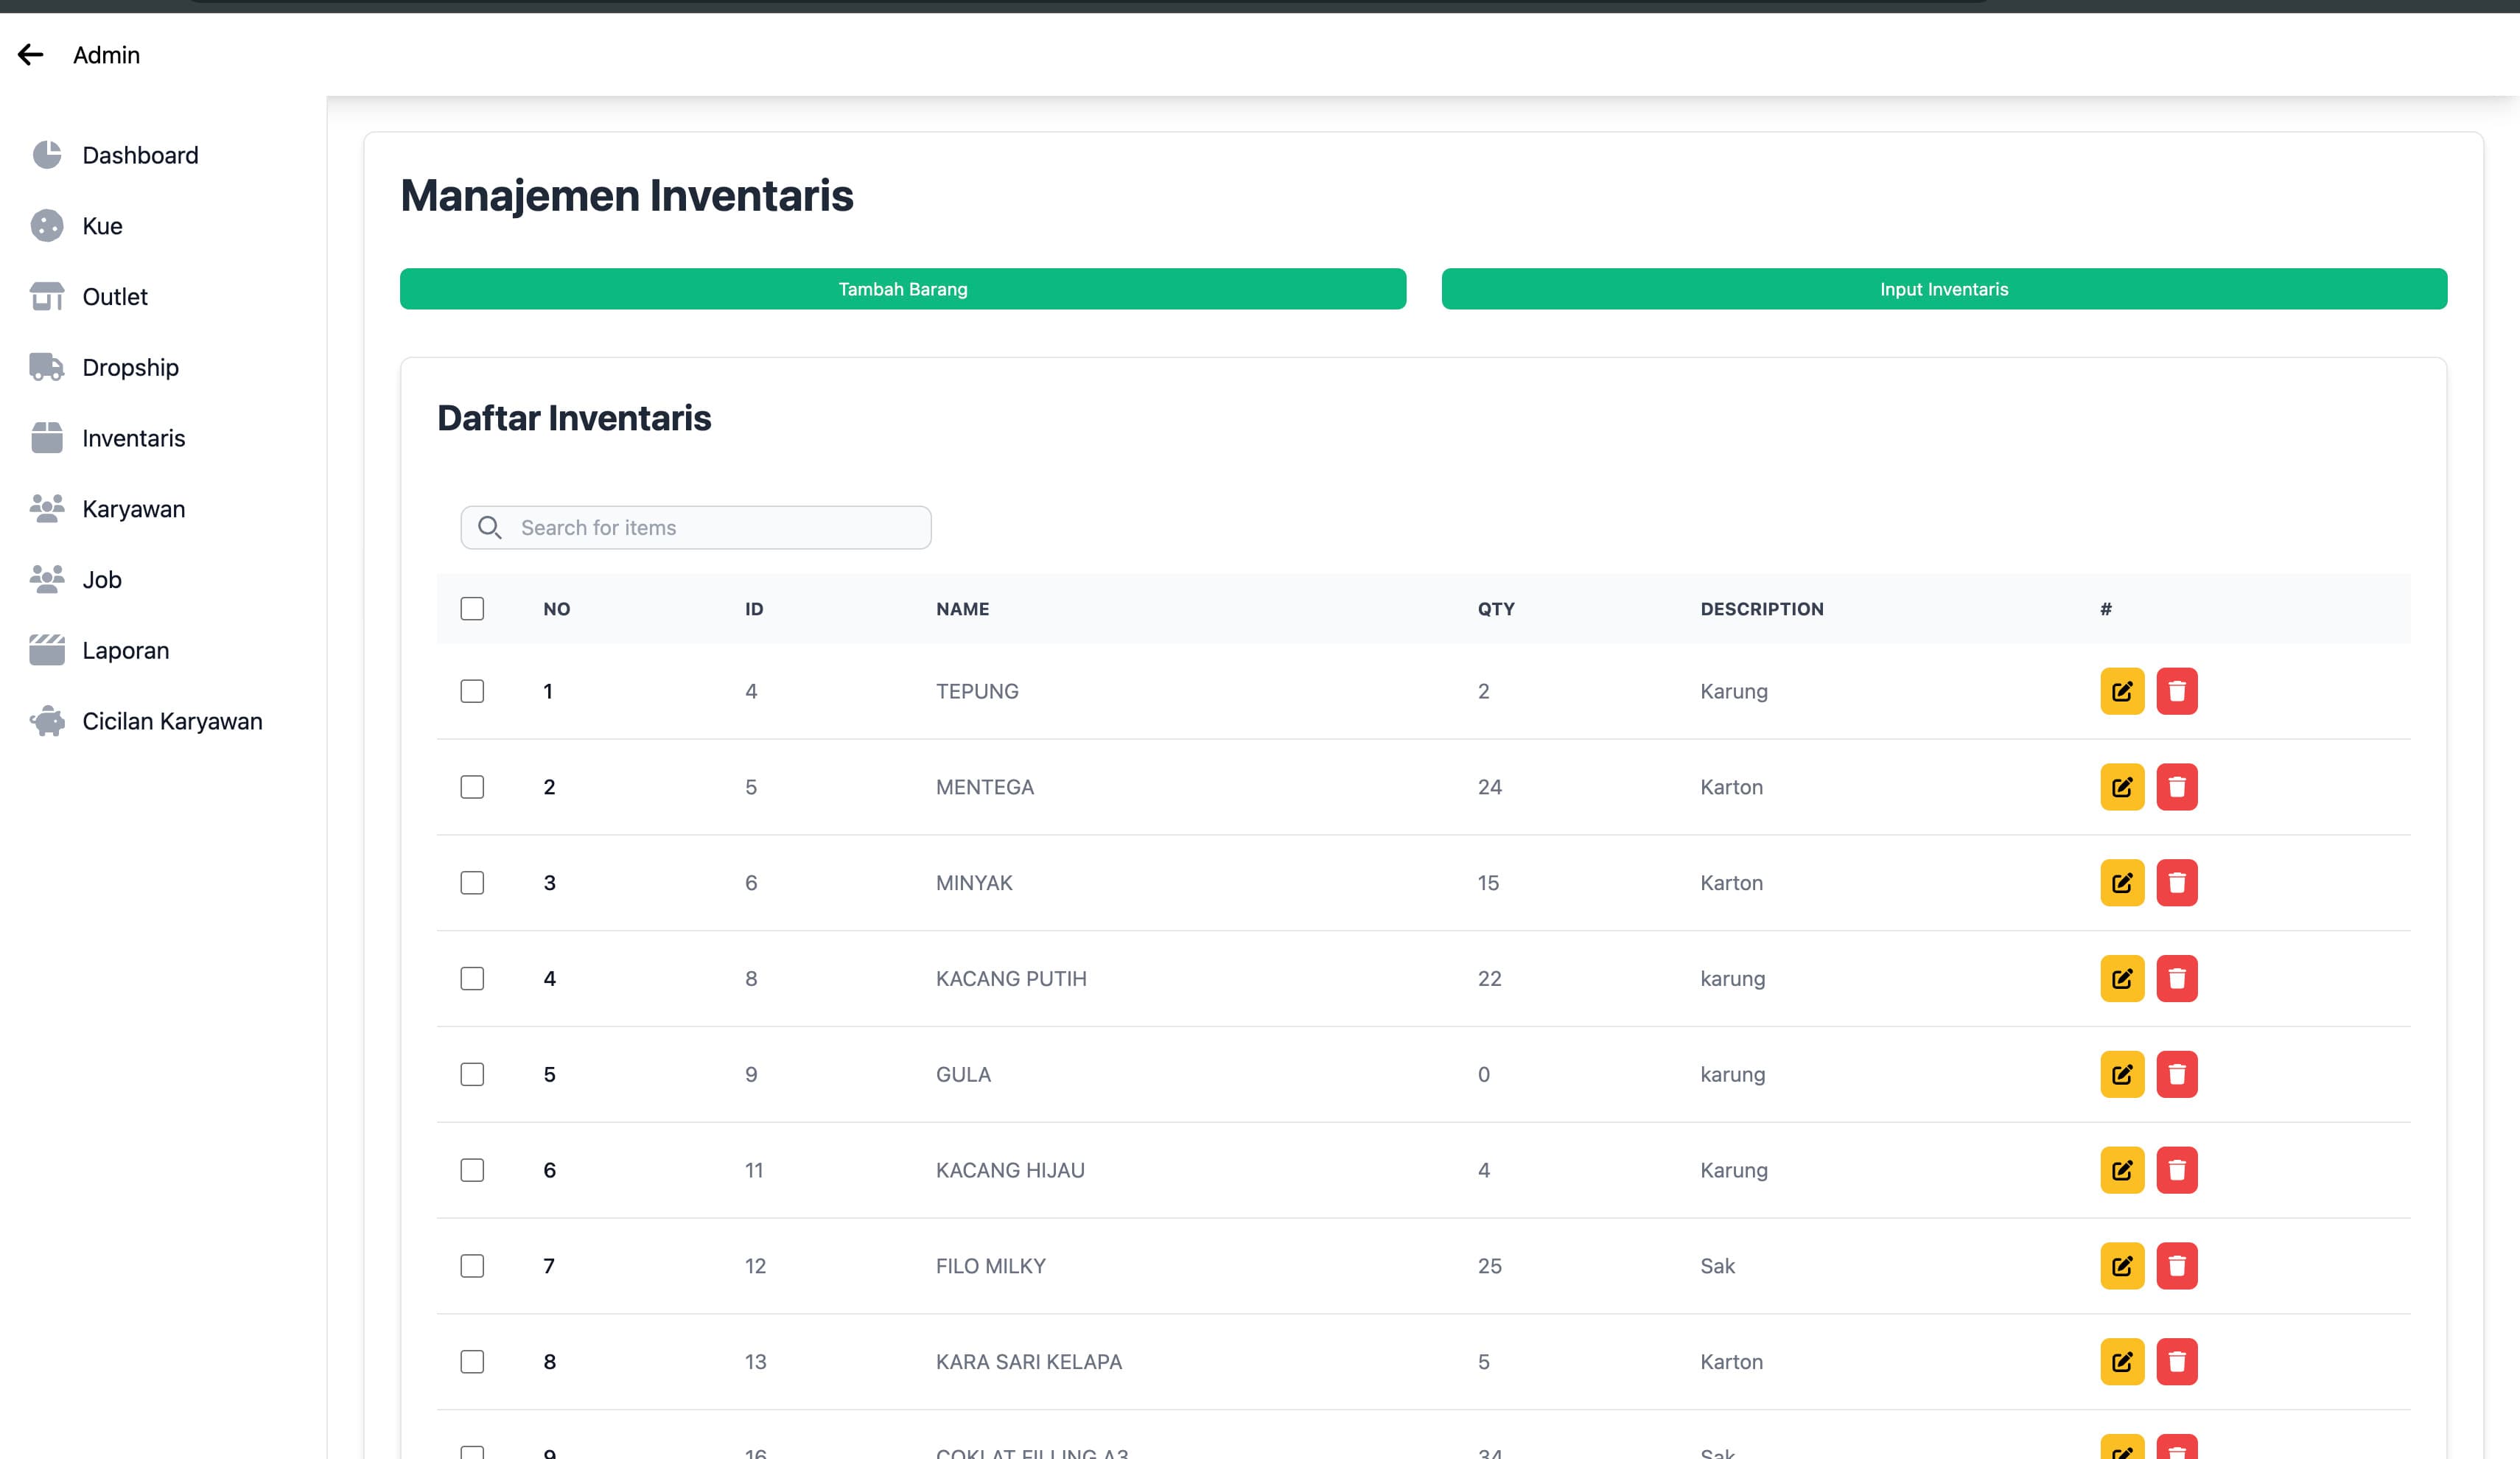Go to the Laporan section
This screenshot has width=2520, height=1459.
[125, 650]
